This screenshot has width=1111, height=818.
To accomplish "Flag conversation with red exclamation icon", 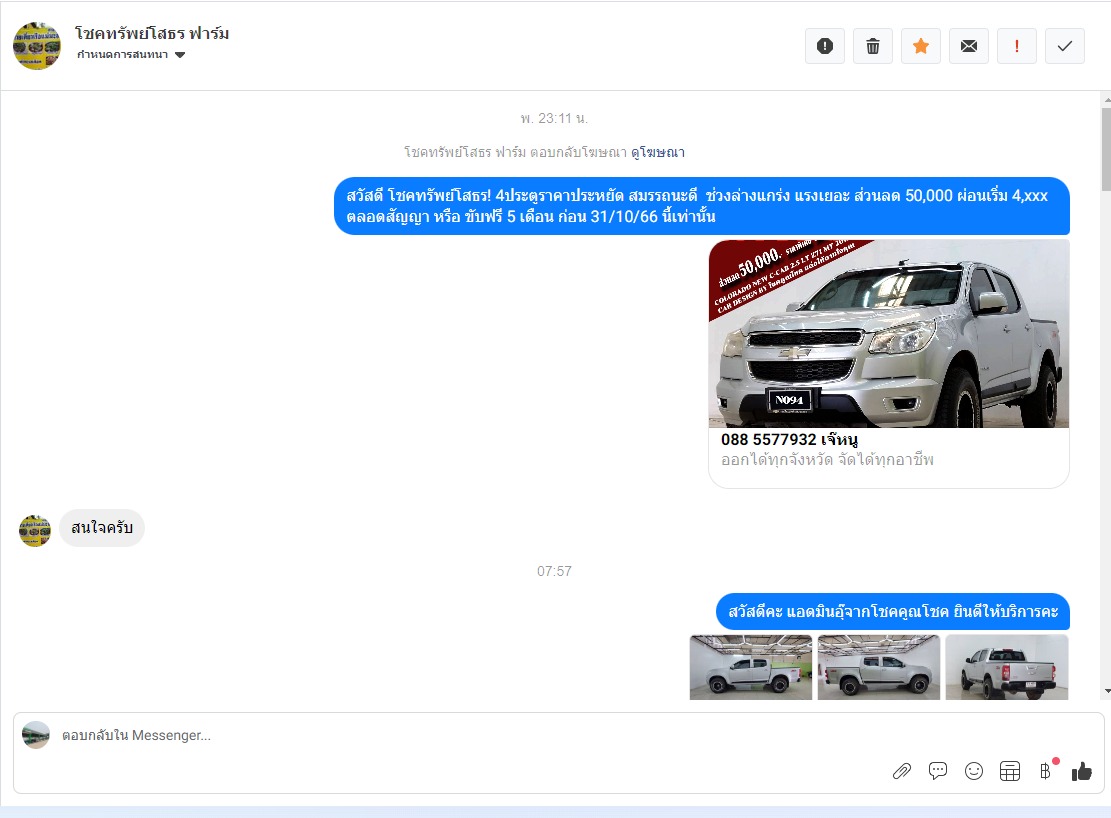I will click(x=1017, y=46).
